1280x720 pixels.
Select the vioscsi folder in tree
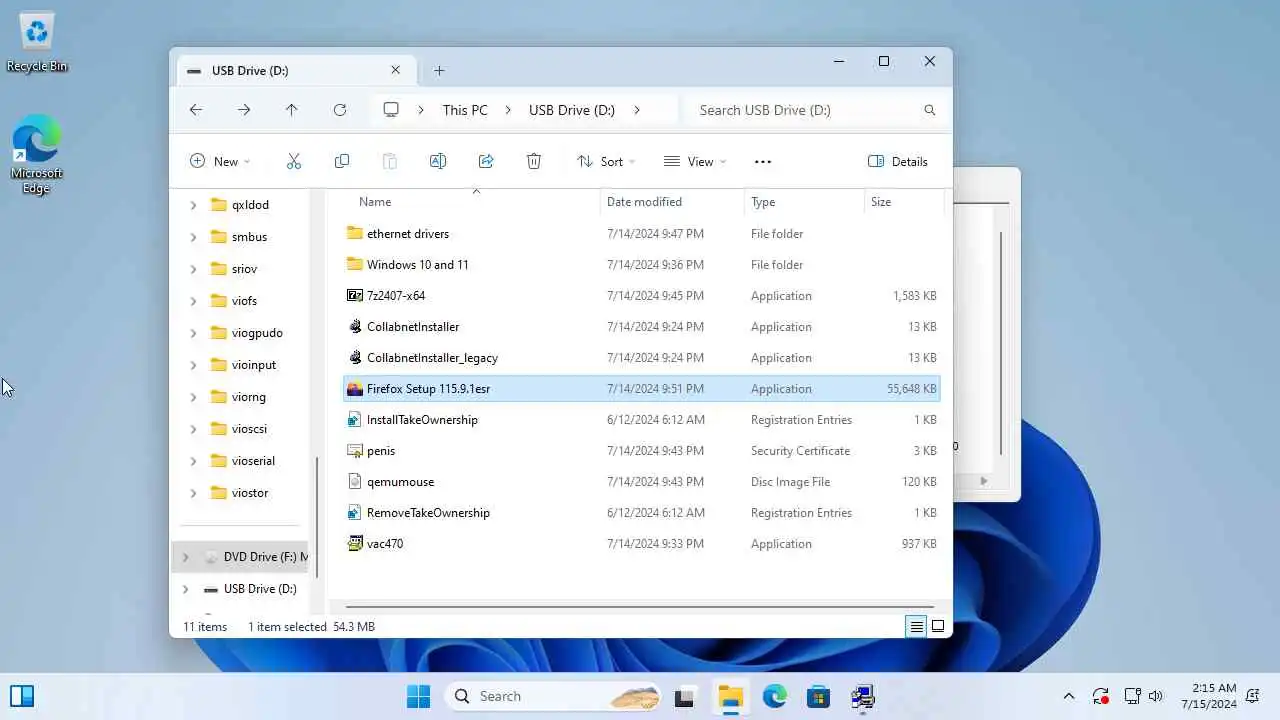pos(240,429)
